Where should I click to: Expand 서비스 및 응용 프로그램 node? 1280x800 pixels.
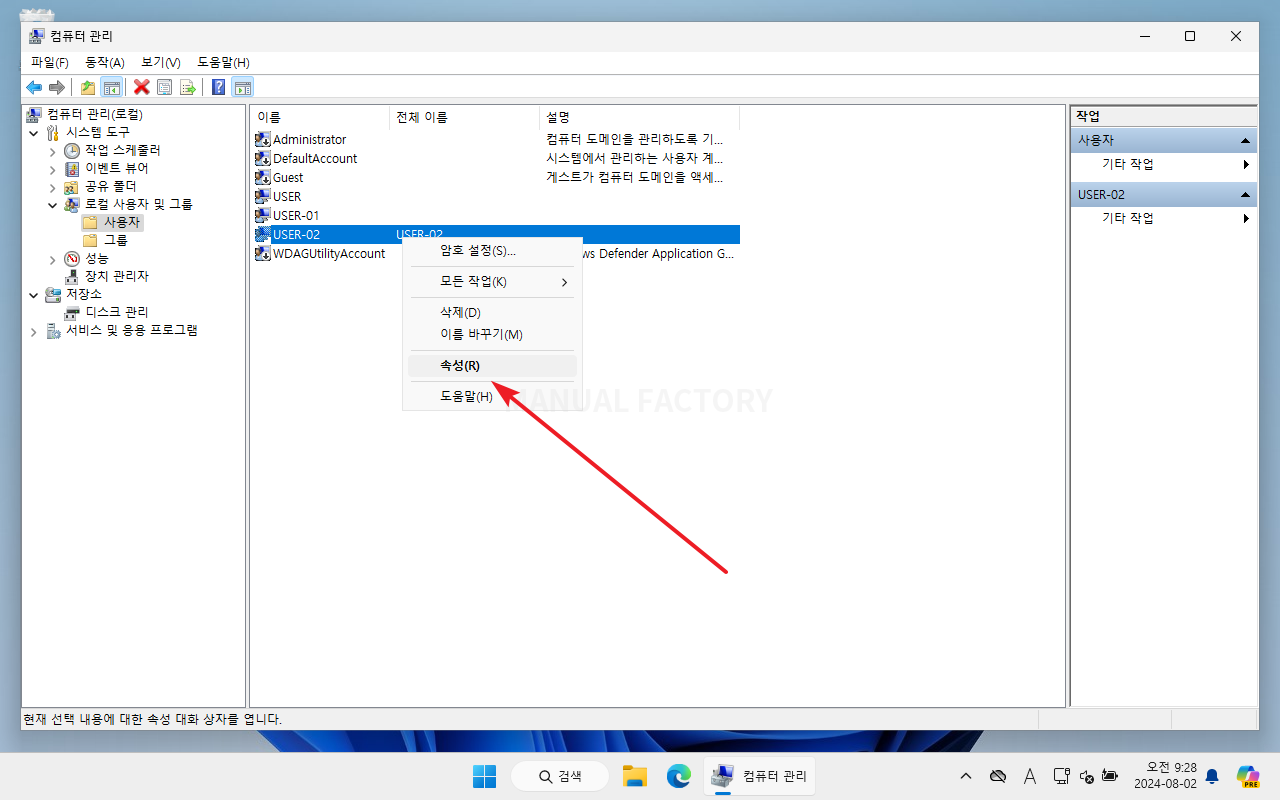click(34, 330)
